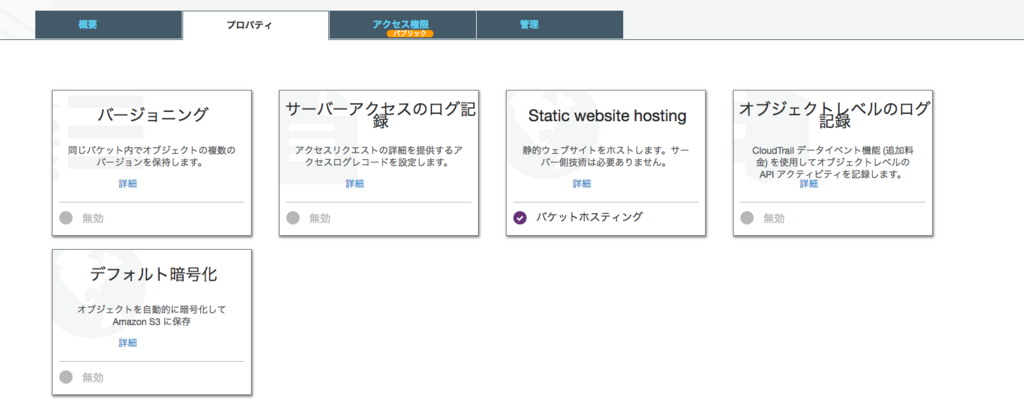The width and height of the screenshot is (1024, 419).
Task: Click the purple checkmark beside バケットホスティング
Action: pyautogui.click(x=520, y=217)
